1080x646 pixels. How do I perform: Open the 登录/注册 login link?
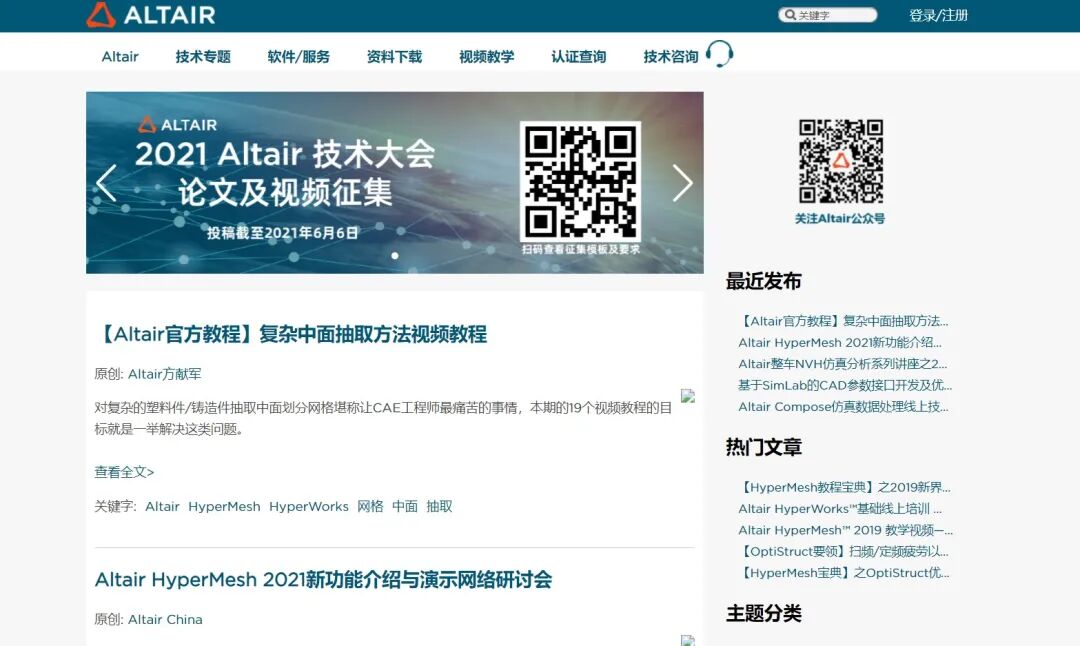938,15
